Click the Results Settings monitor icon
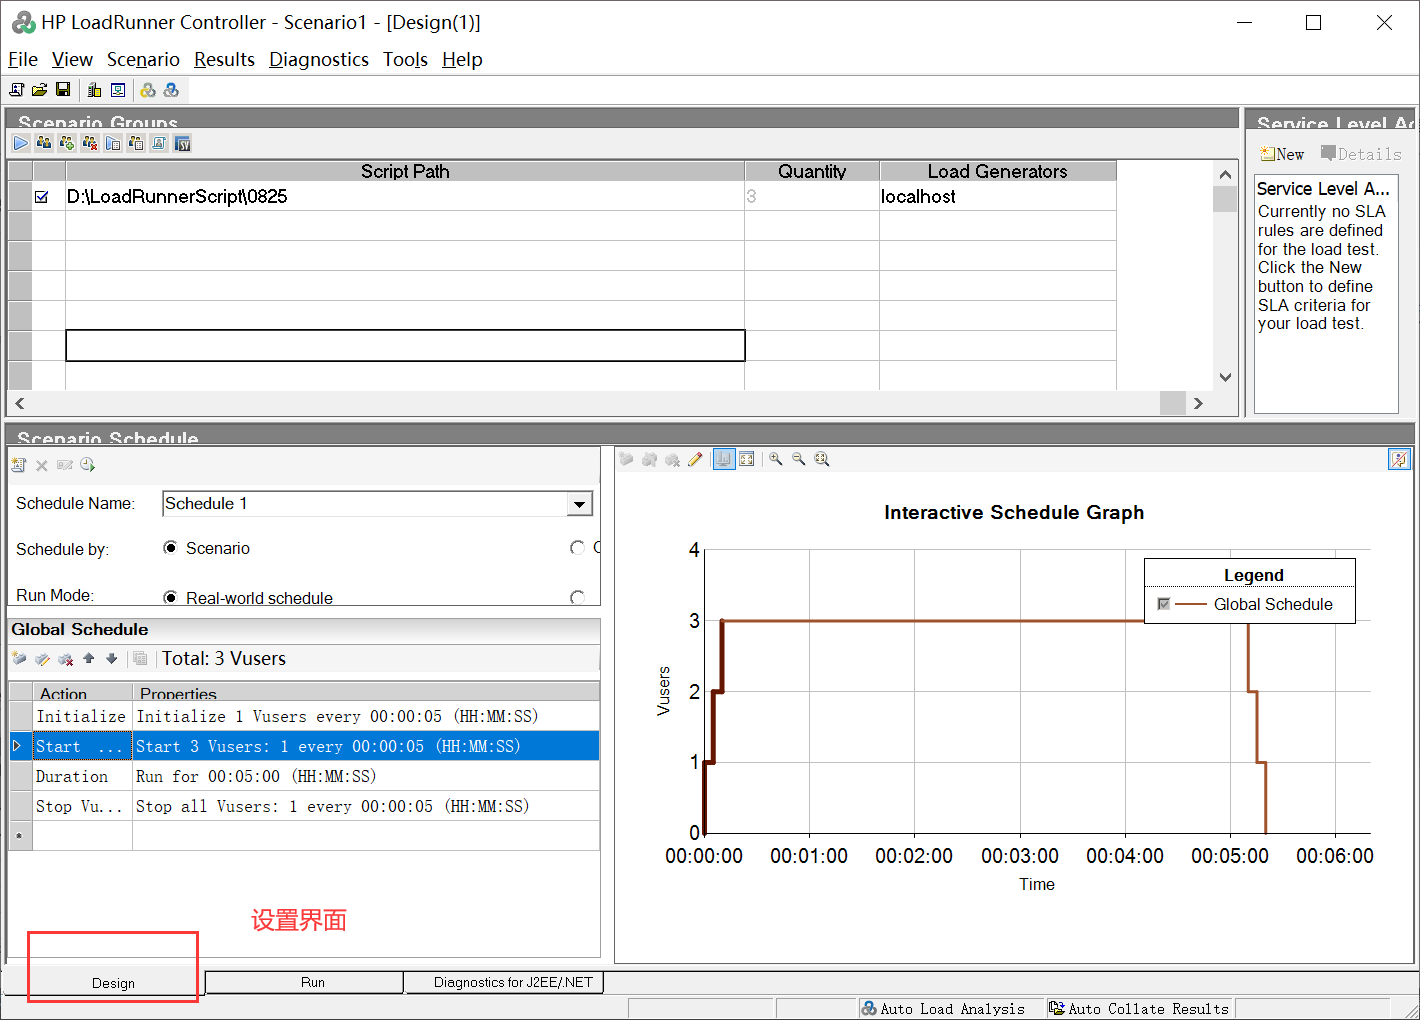Screen dimensions: 1420x1020 coord(118,90)
